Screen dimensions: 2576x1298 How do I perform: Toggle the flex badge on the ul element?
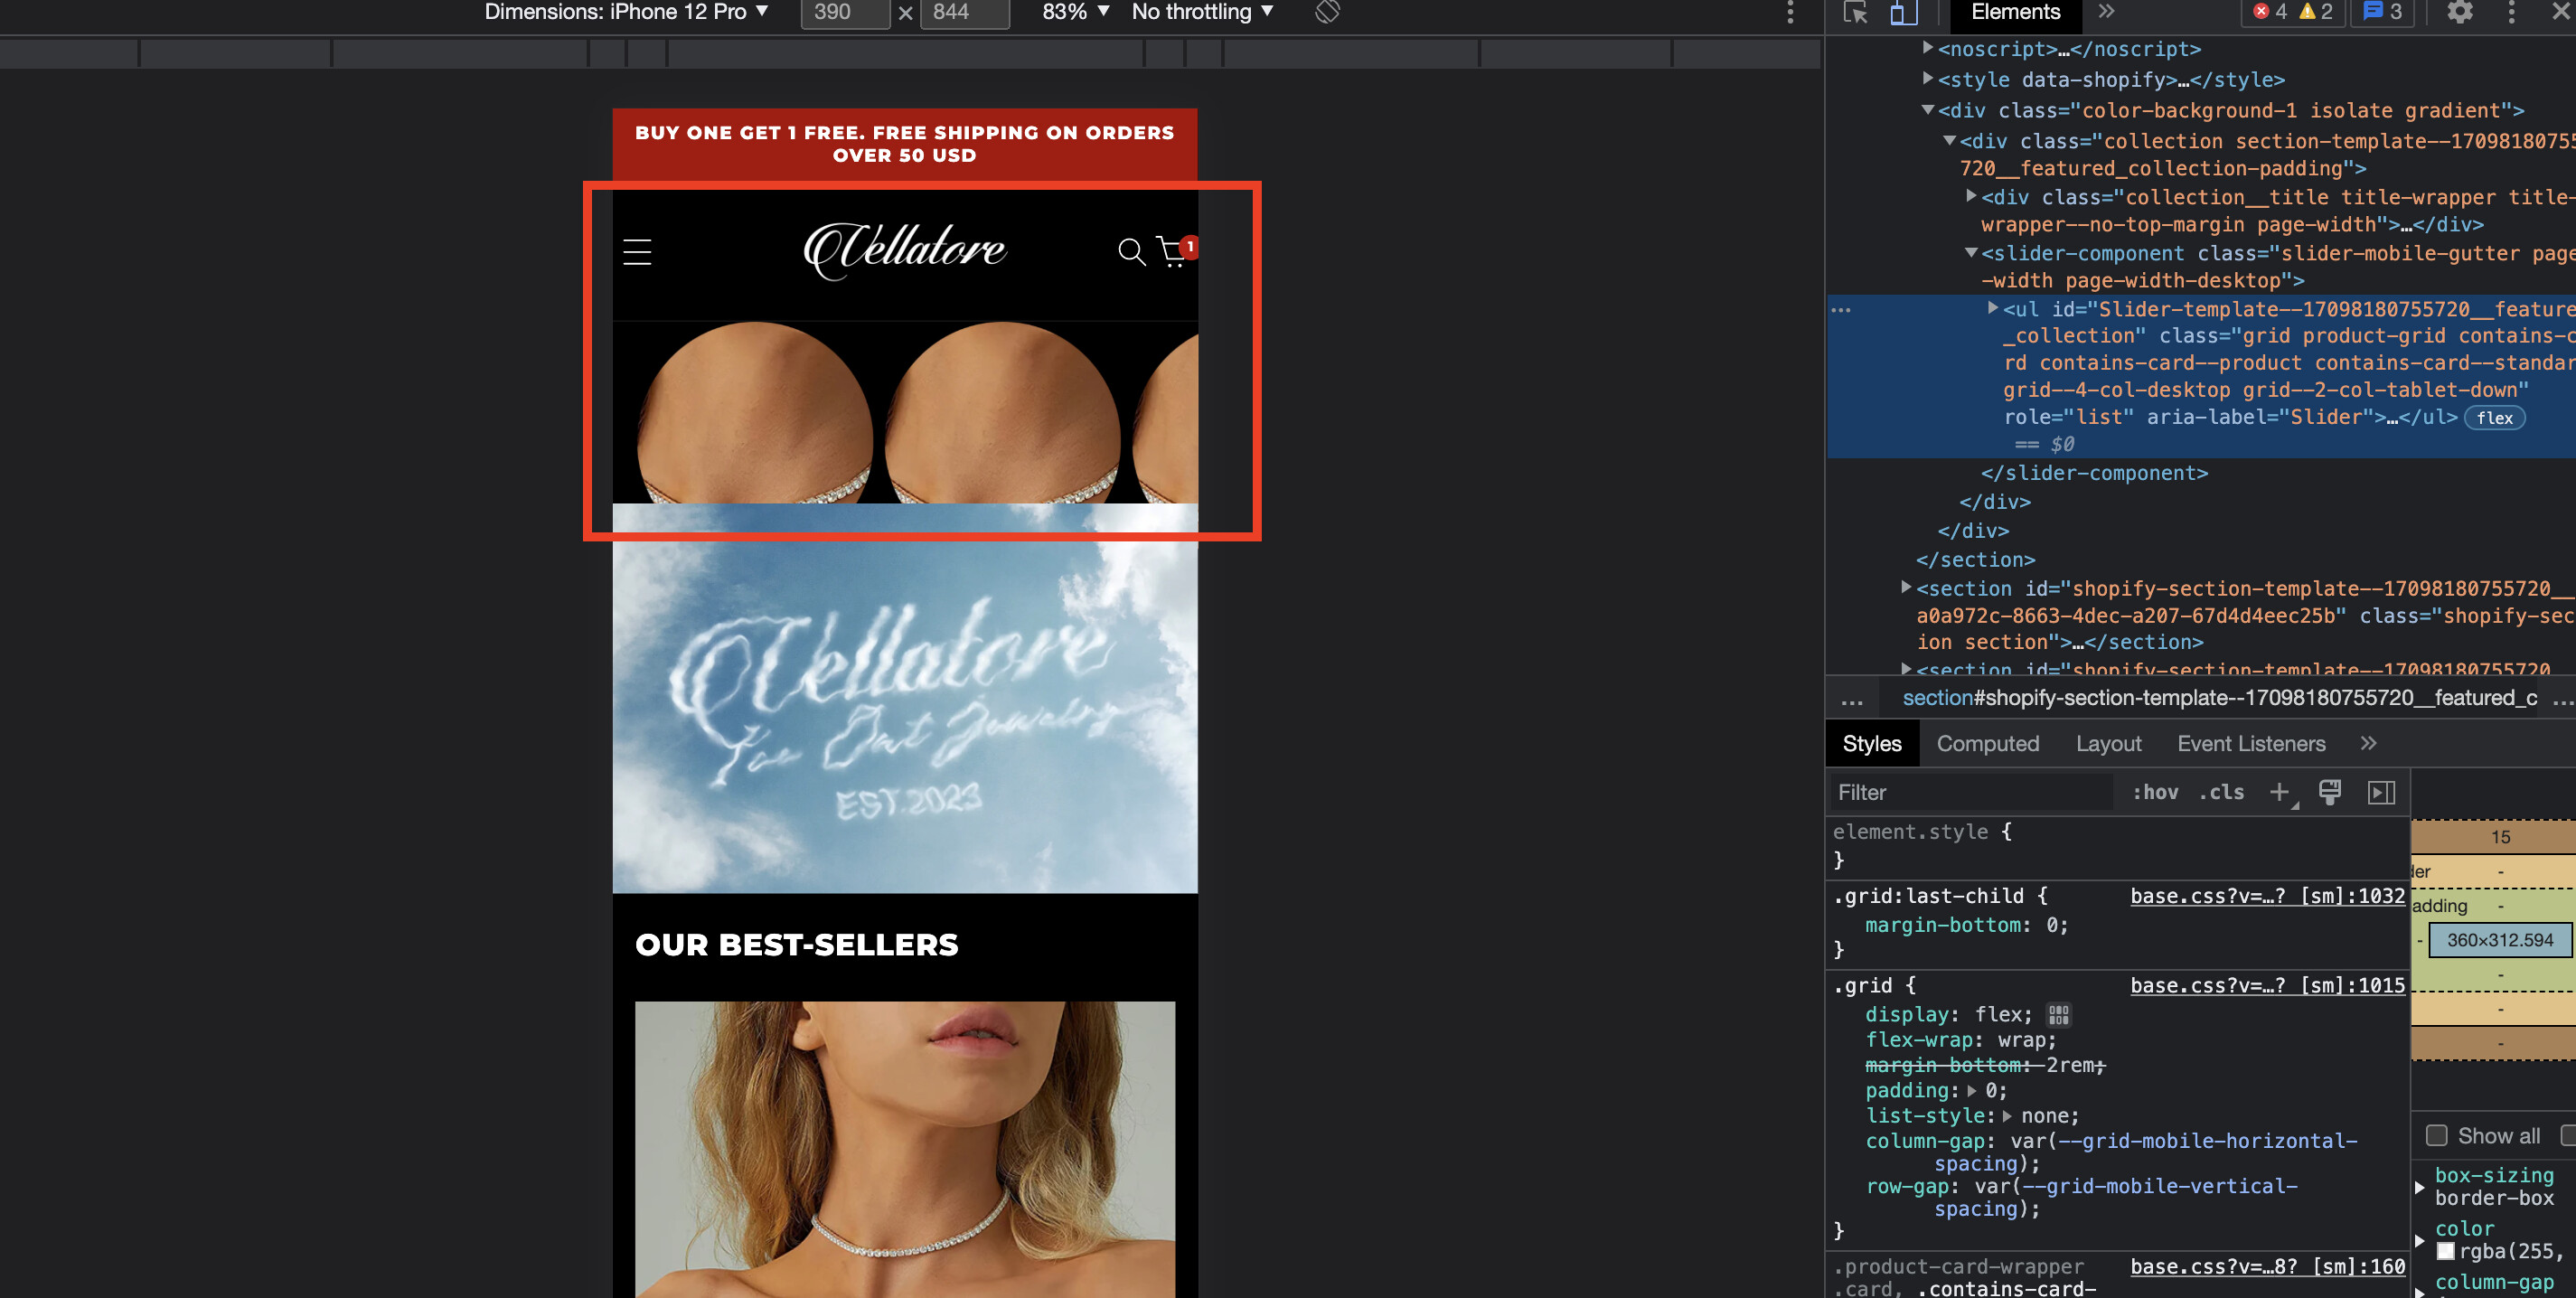click(x=2494, y=418)
